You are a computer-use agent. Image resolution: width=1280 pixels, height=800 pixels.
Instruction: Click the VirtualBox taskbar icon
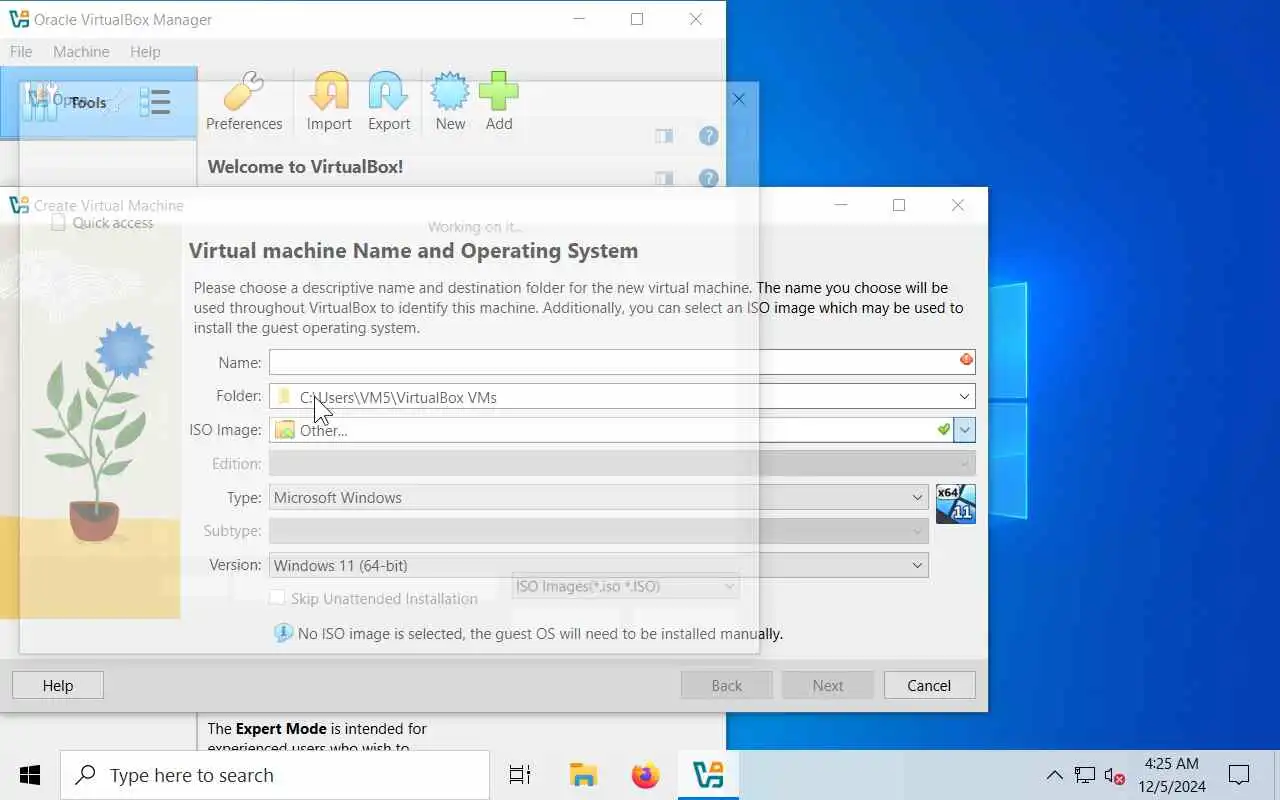pos(708,775)
